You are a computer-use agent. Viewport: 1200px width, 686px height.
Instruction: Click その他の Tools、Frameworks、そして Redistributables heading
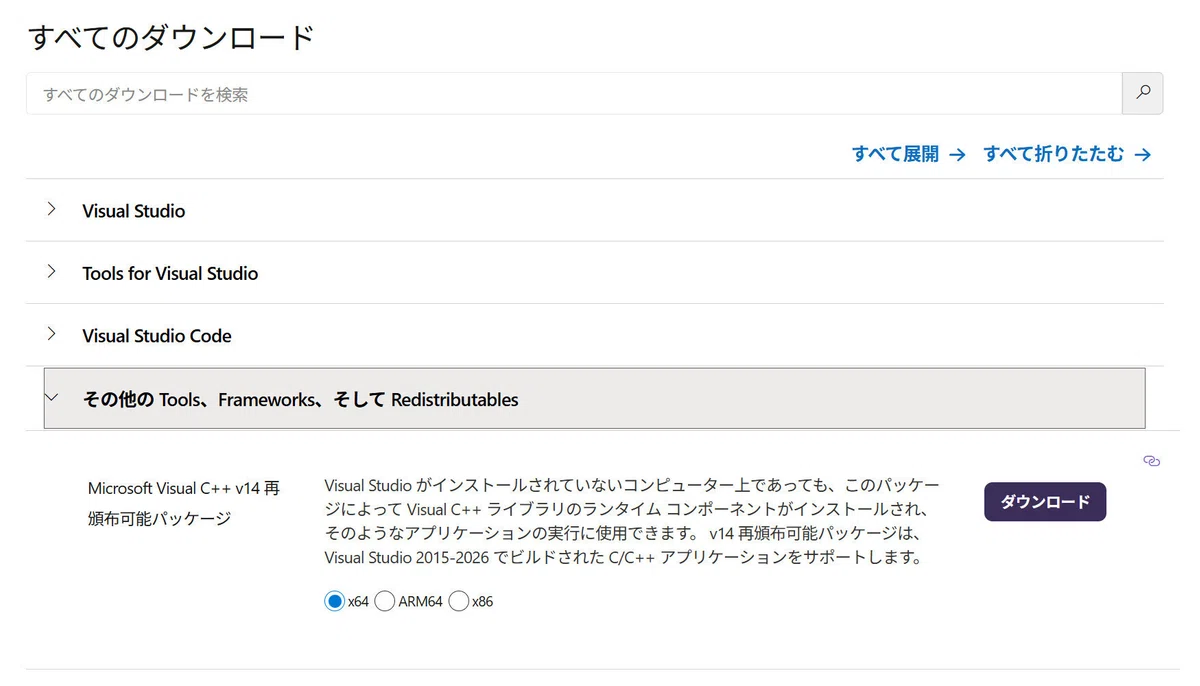(x=300, y=399)
